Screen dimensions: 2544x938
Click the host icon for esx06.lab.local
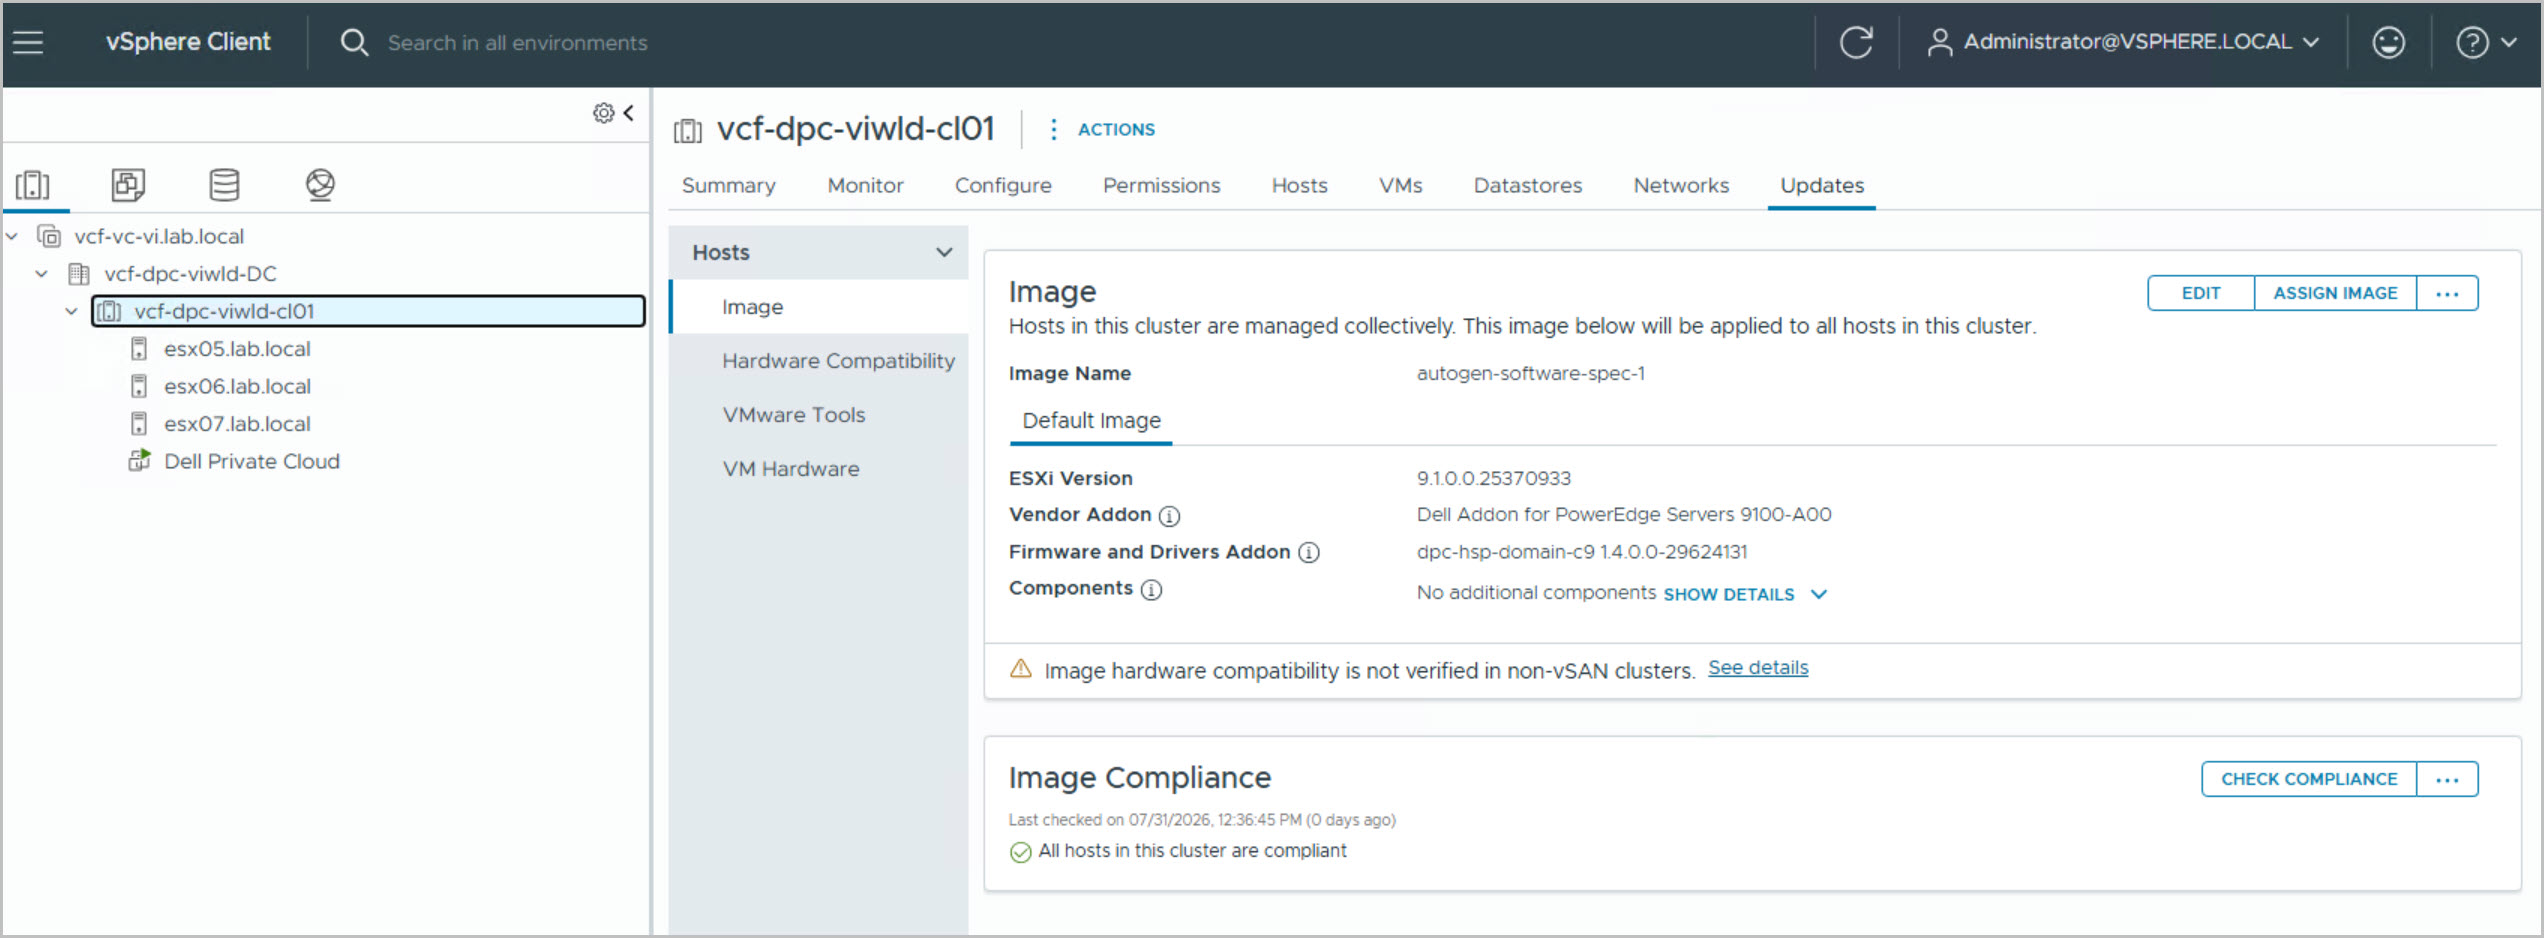[x=139, y=386]
